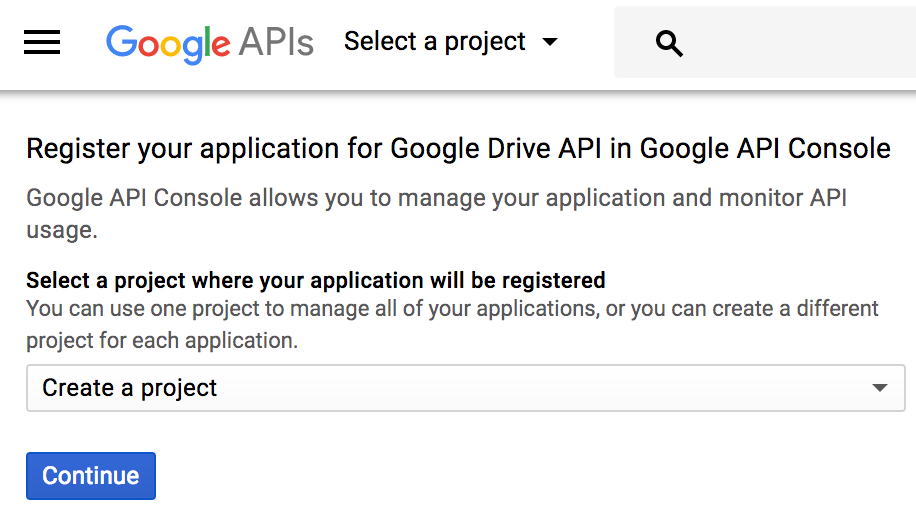The height and width of the screenshot is (526, 916).
Task: Click the bold Select a project where label
Action: (315, 280)
